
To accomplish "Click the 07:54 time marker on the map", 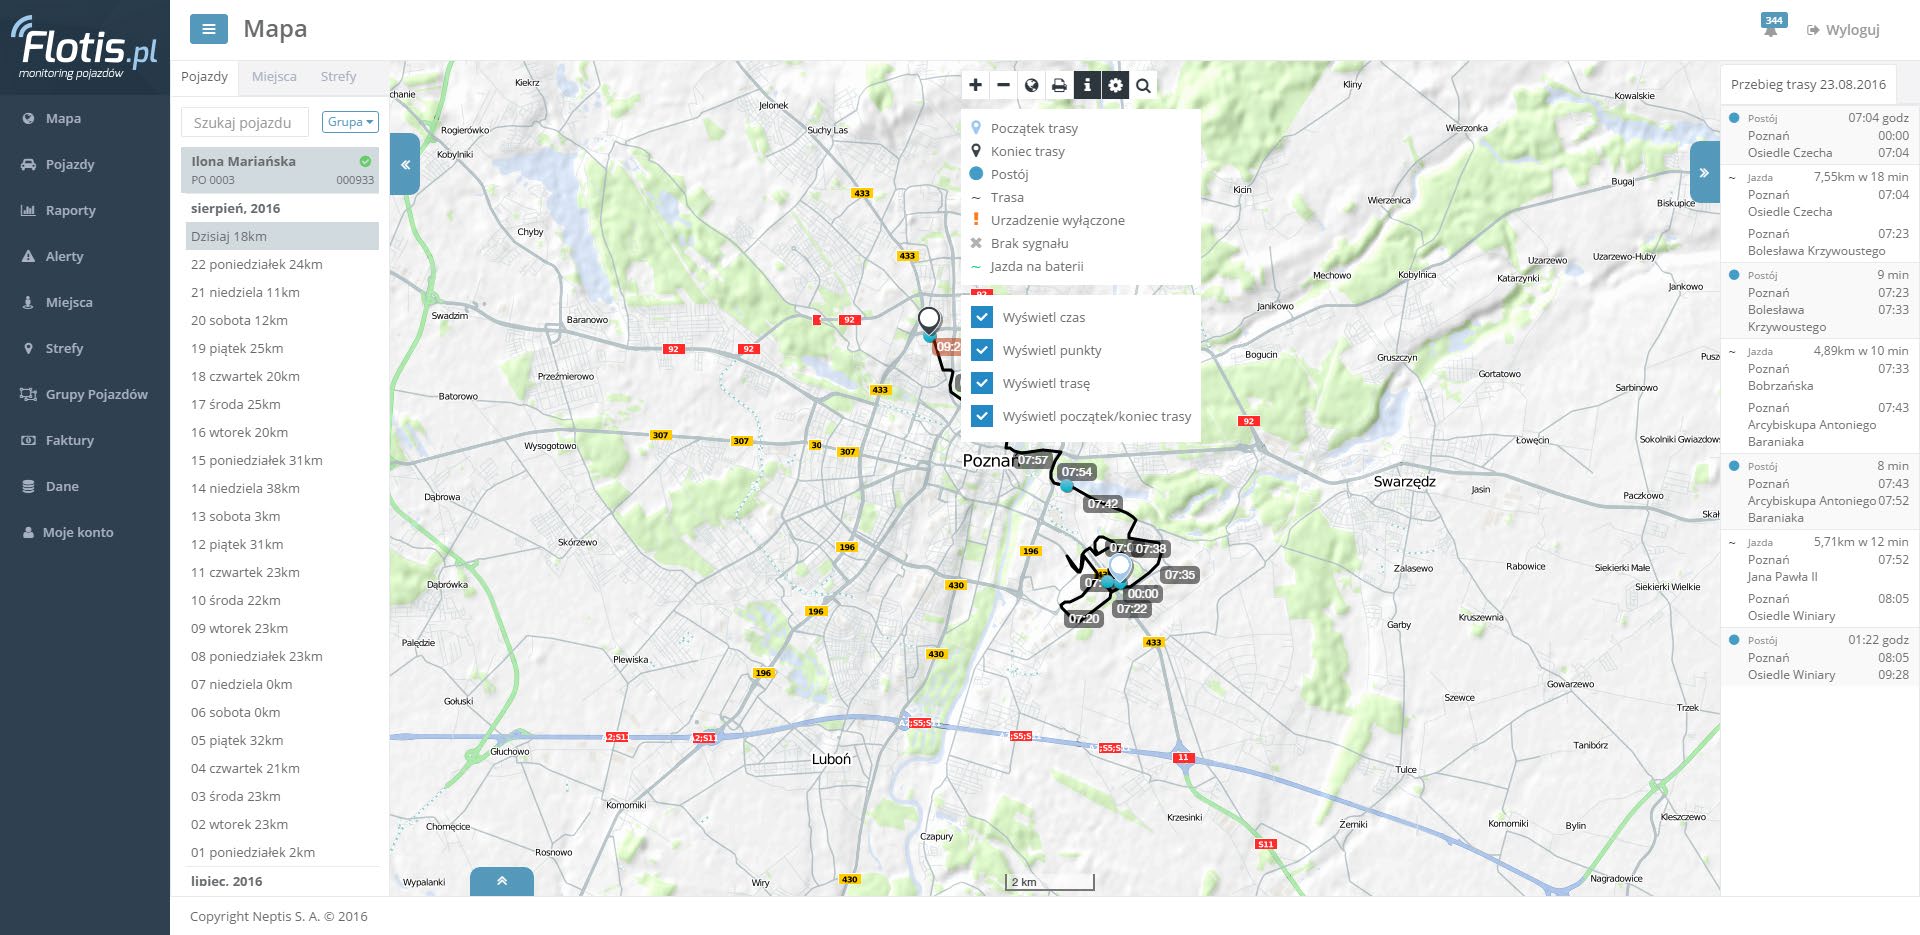I will 1077,472.
